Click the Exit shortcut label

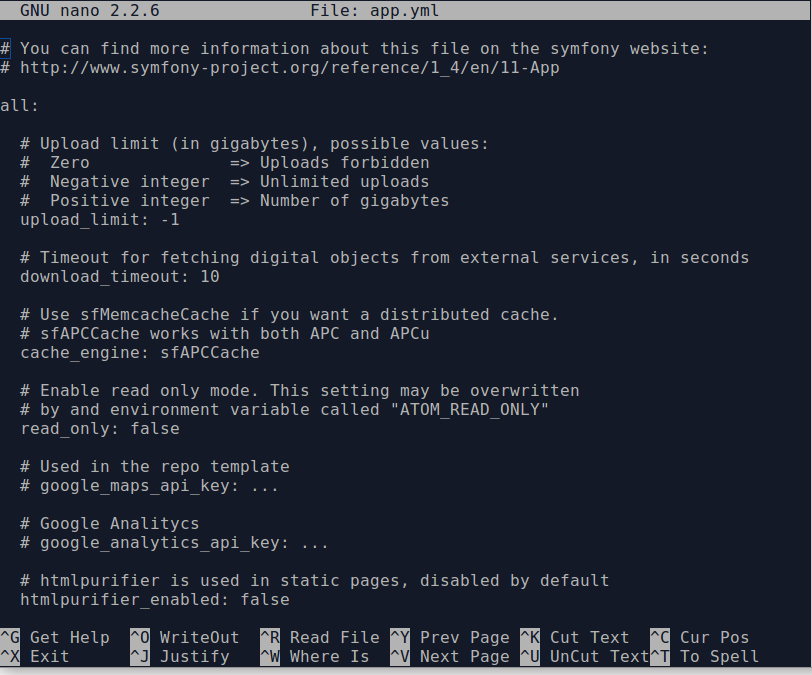point(49,656)
